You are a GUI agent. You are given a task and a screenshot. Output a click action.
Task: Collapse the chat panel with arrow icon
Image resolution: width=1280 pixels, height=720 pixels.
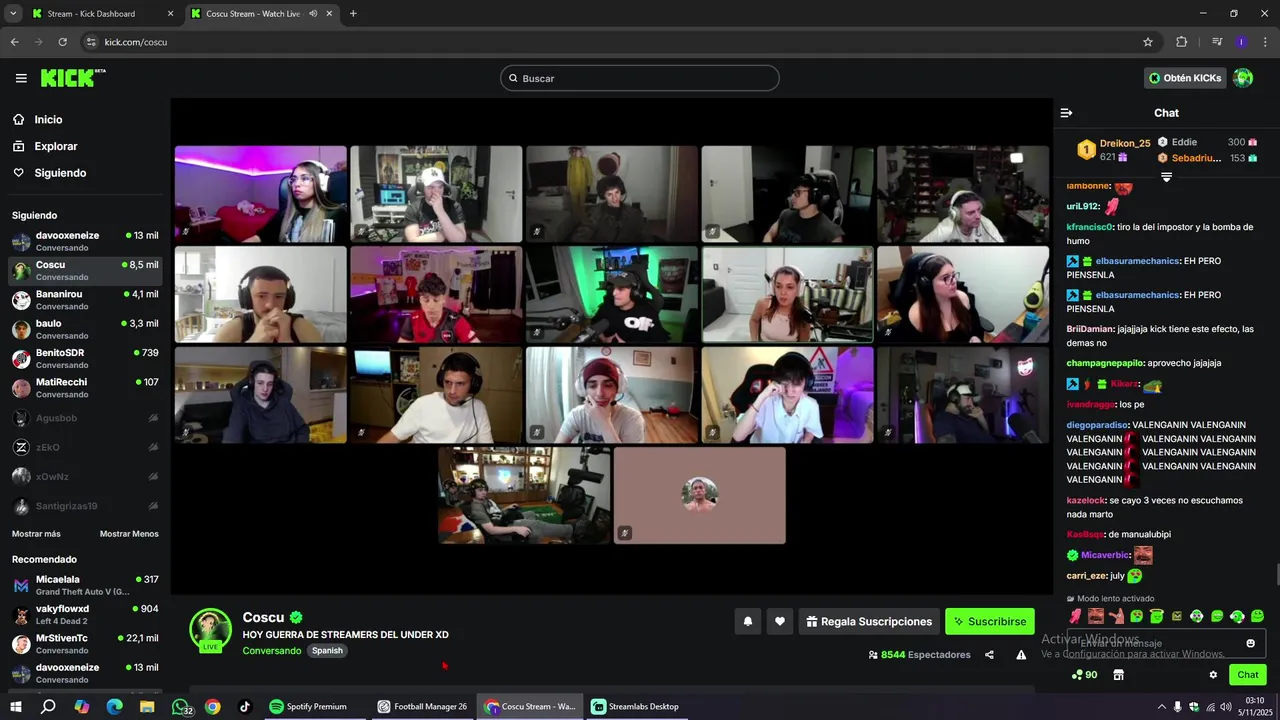(x=1066, y=113)
